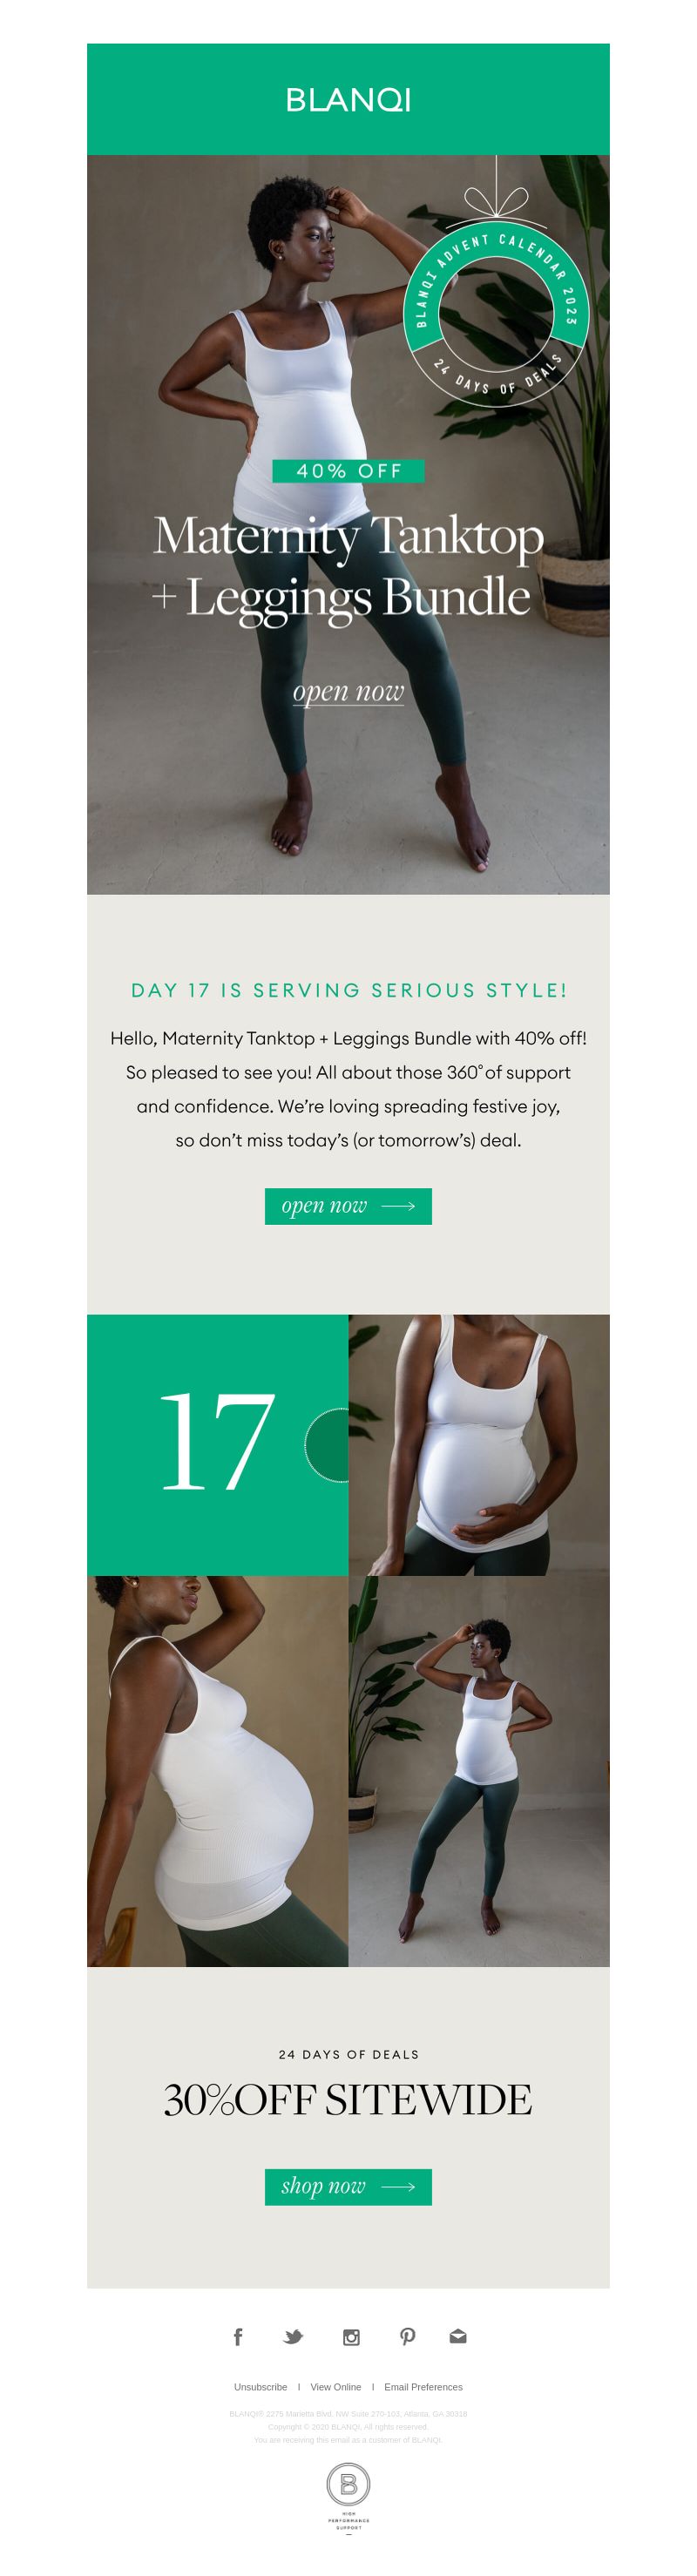Open the full-body leggings pose photo

click(x=479, y=1771)
